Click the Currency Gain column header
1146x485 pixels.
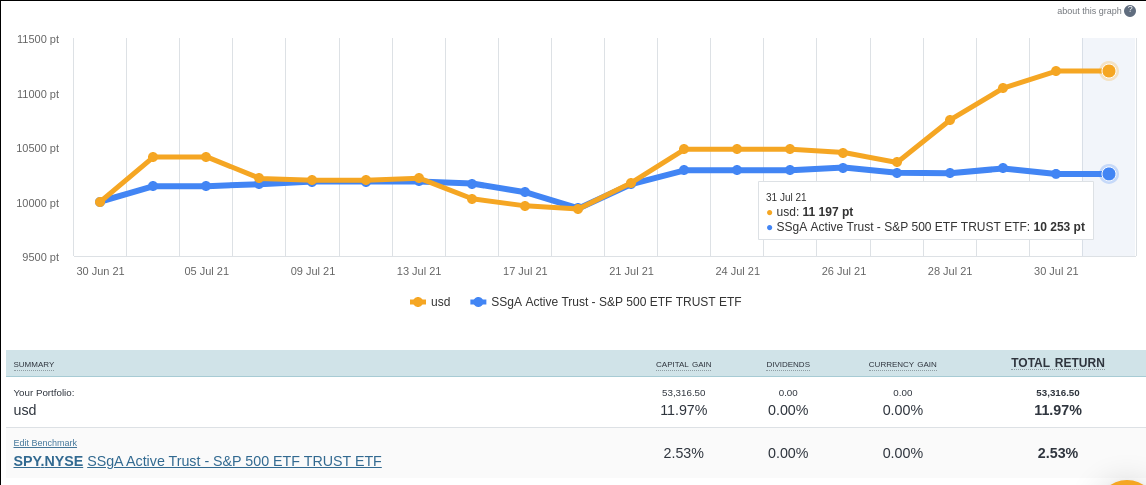tap(902, 365)
